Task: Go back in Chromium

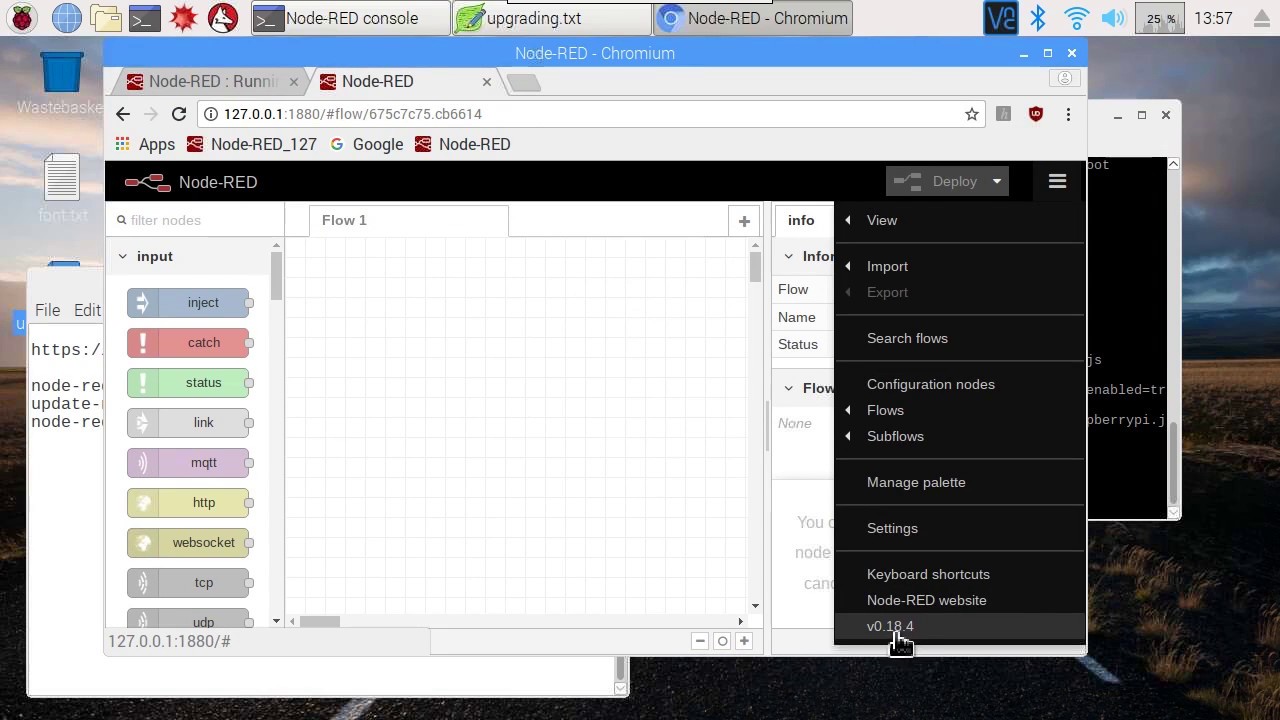Action: [x=123, y=114]
